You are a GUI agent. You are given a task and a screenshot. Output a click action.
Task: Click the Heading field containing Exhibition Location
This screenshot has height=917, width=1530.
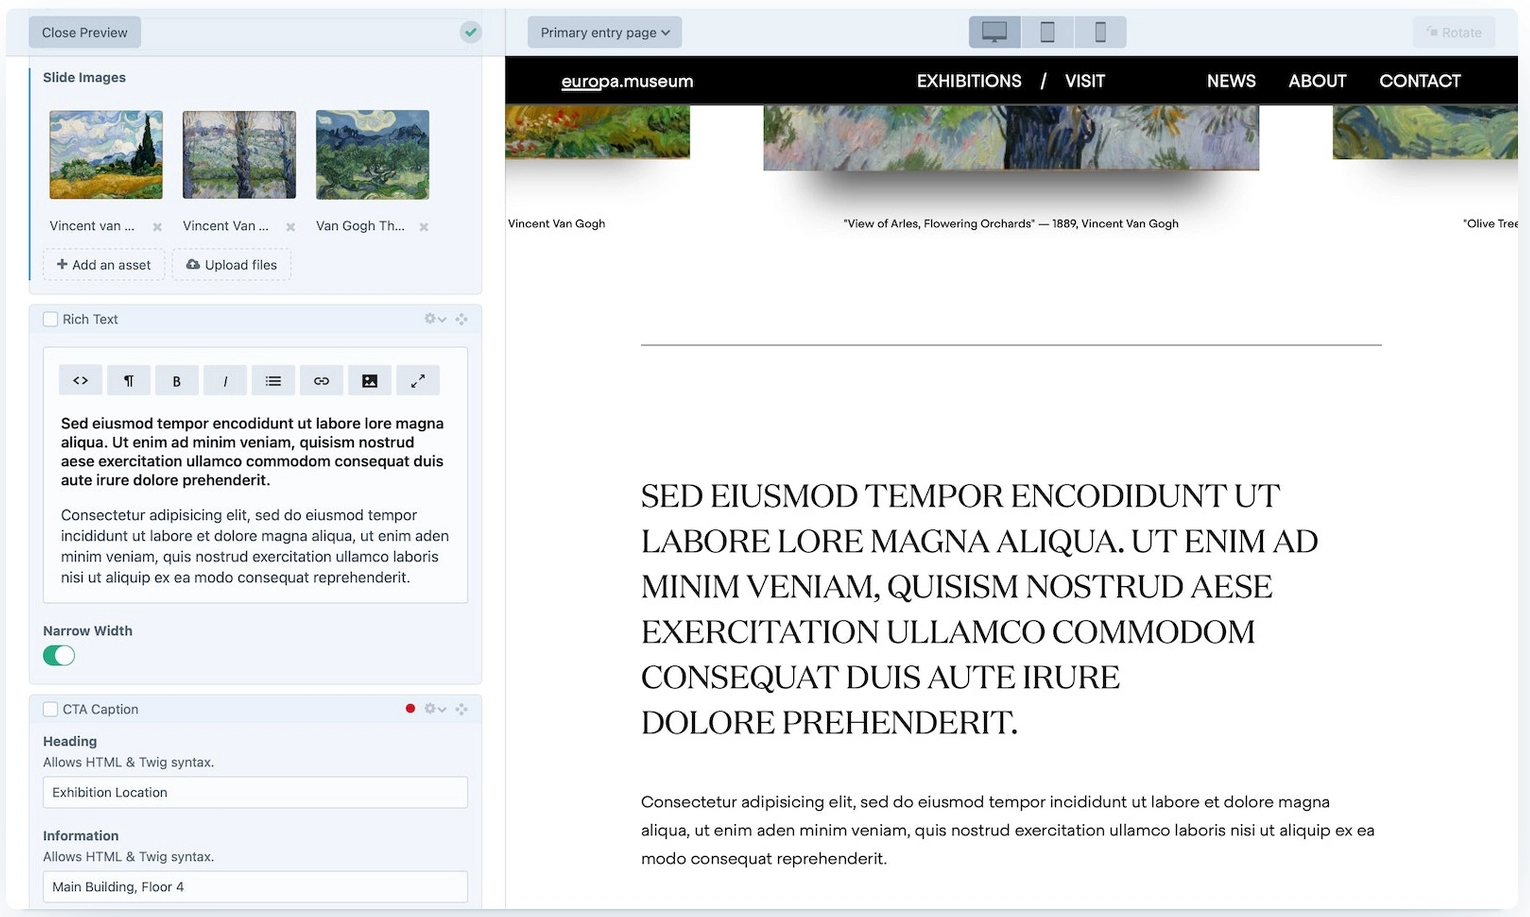click(255, 792)
